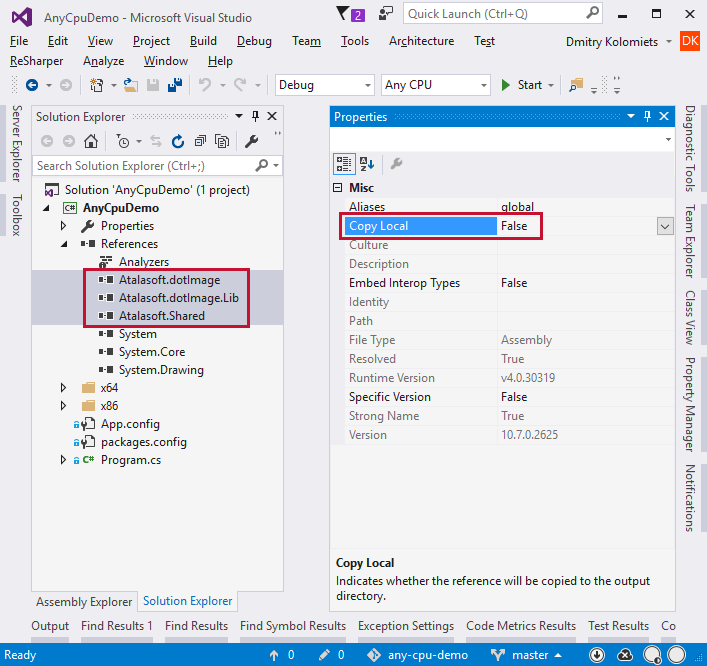Click the New Project toolbar icon
The height and width of the screenshot is (666, 707).
tap(96, 85)
